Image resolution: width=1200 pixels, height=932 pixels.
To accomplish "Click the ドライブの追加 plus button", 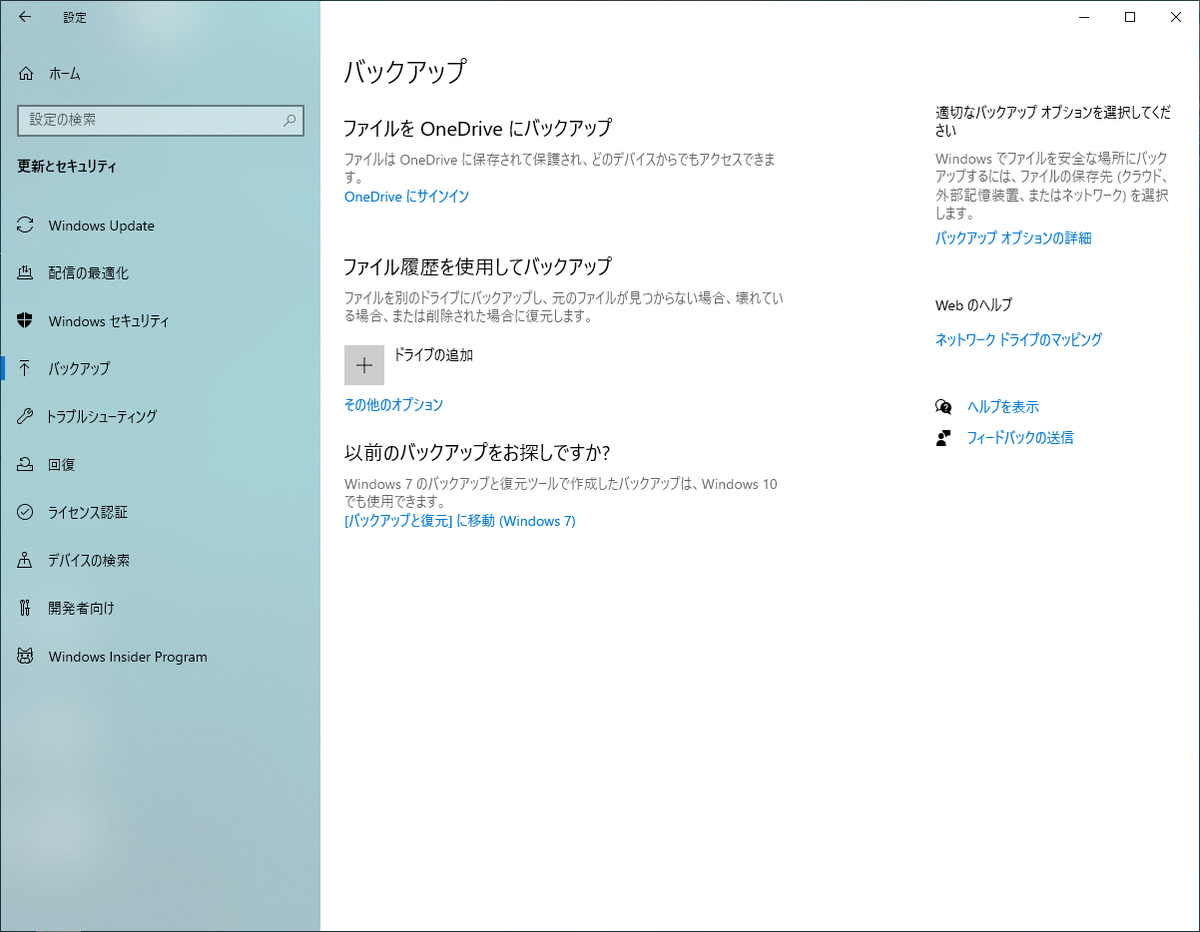I will [x=364, y=364].
